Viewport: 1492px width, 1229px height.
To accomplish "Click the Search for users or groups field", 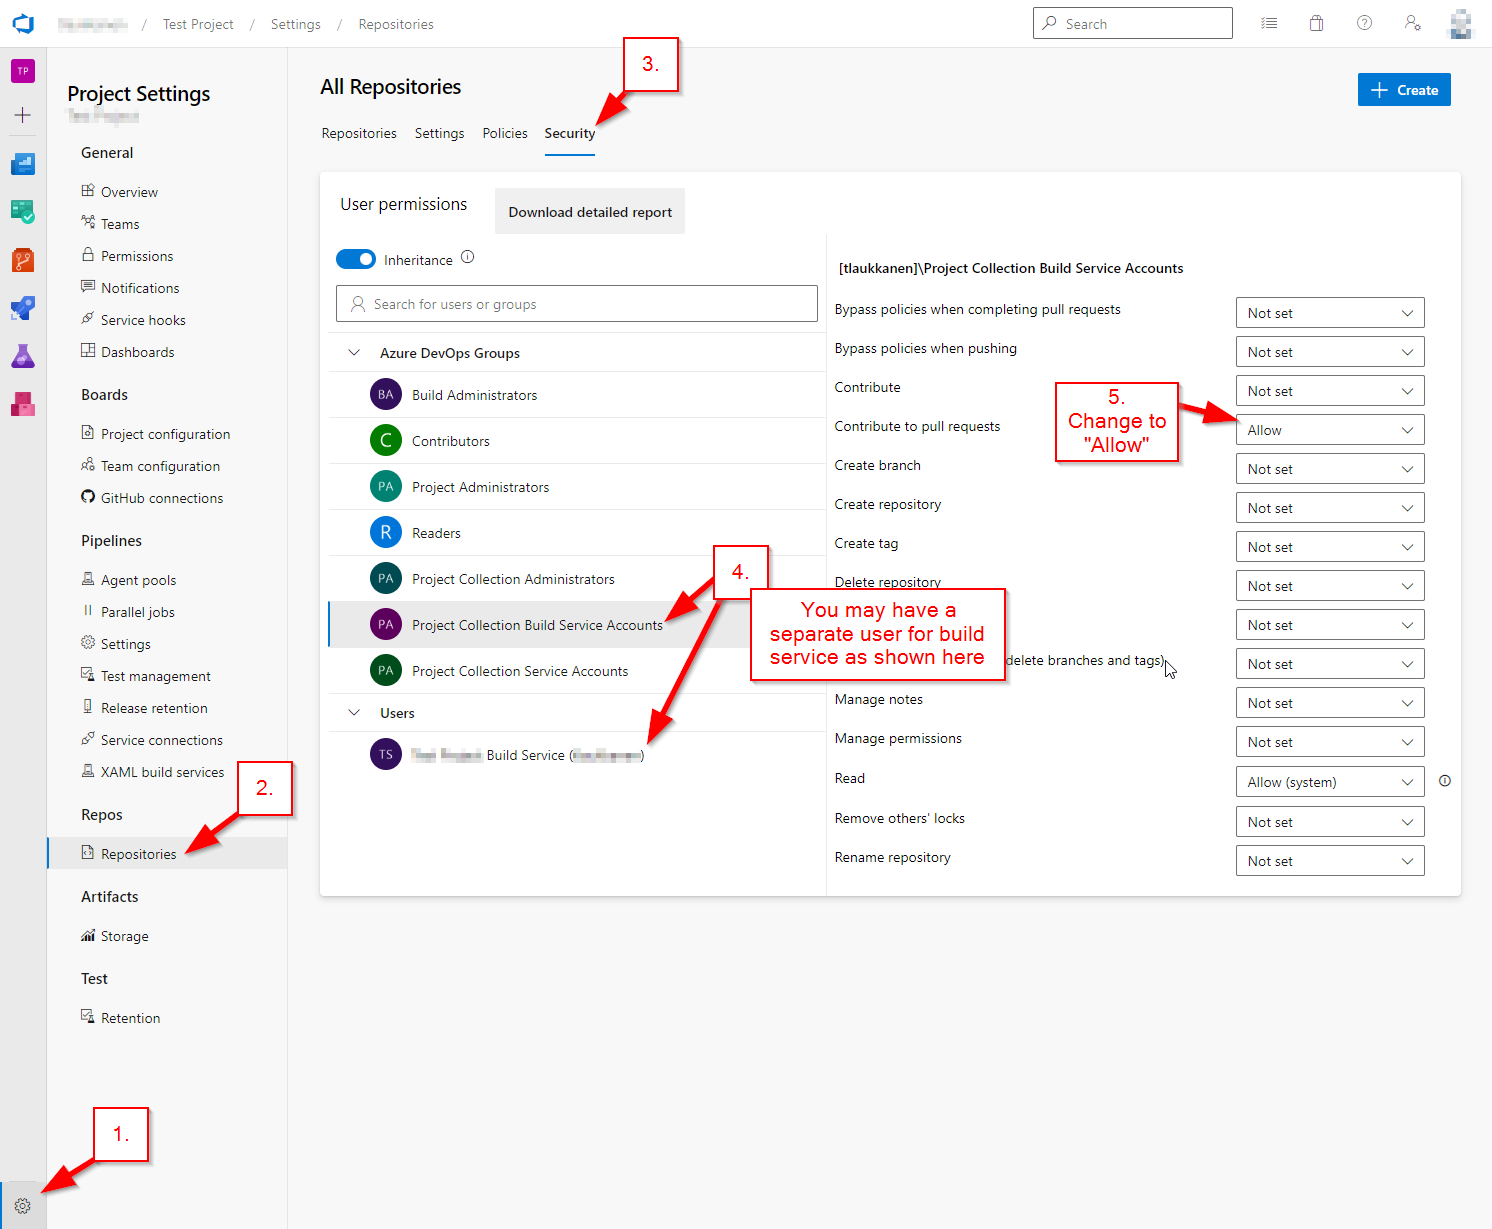I will click(577, 304).
